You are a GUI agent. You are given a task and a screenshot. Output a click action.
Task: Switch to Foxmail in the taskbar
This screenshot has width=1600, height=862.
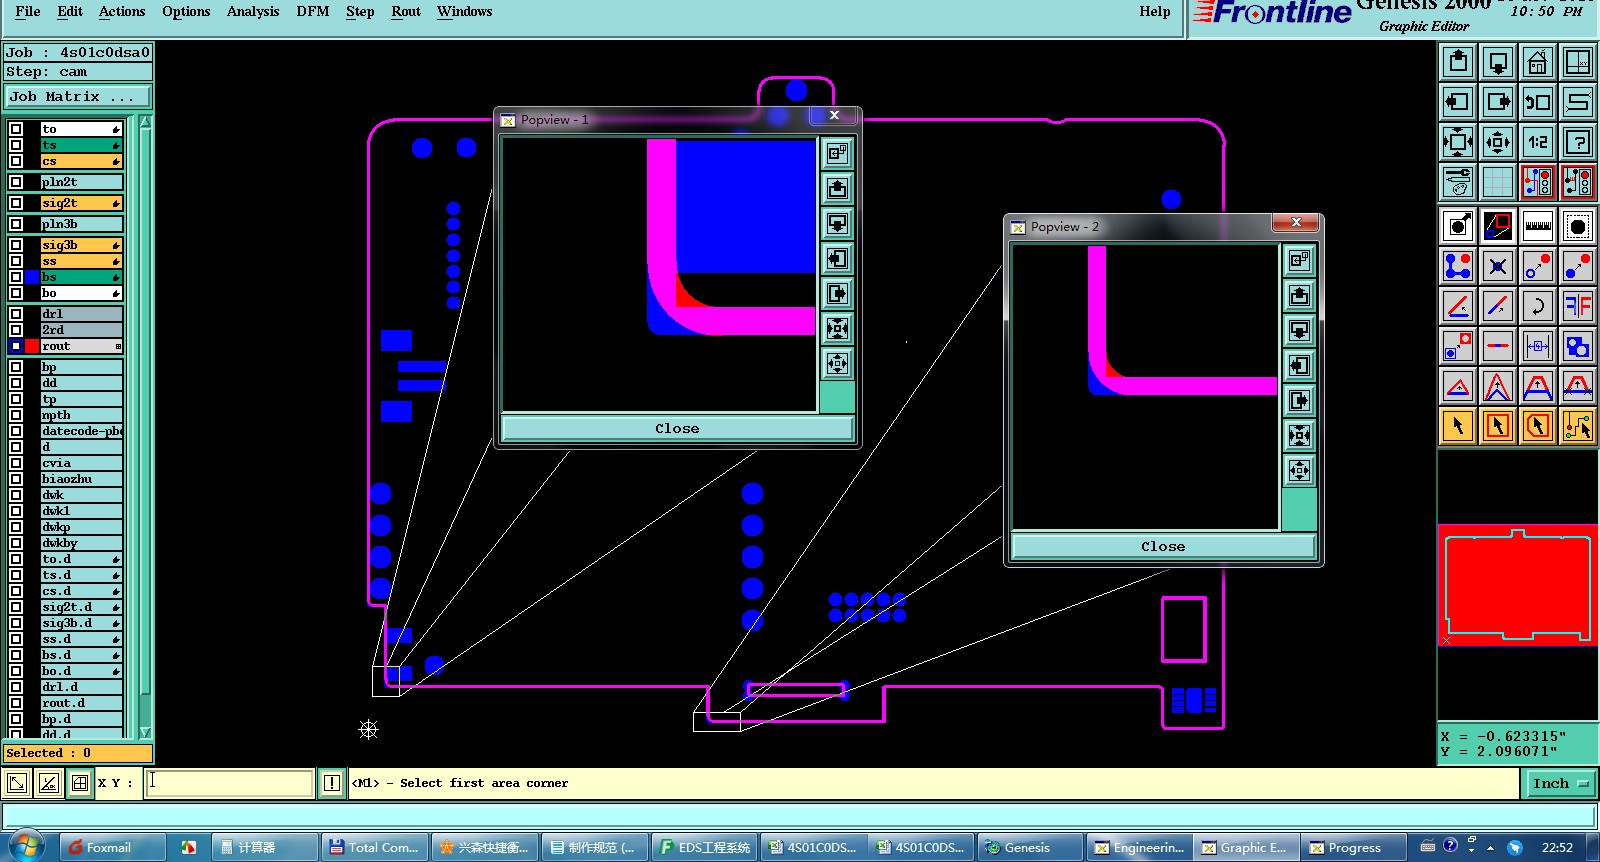tap(112, 847)
